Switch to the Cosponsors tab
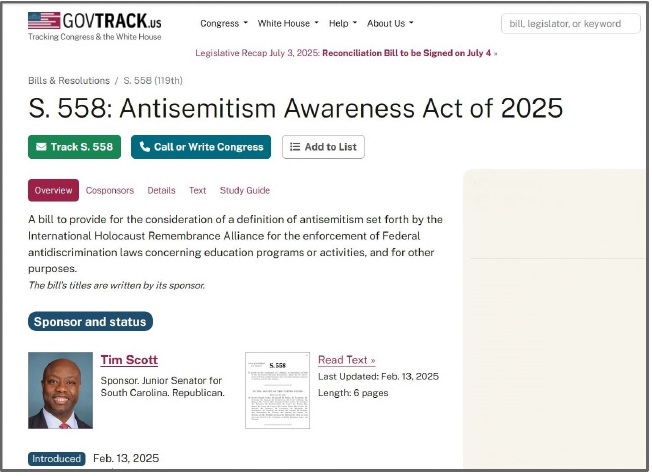The width and height of the screenshot is (652, 476). (110, 190)
